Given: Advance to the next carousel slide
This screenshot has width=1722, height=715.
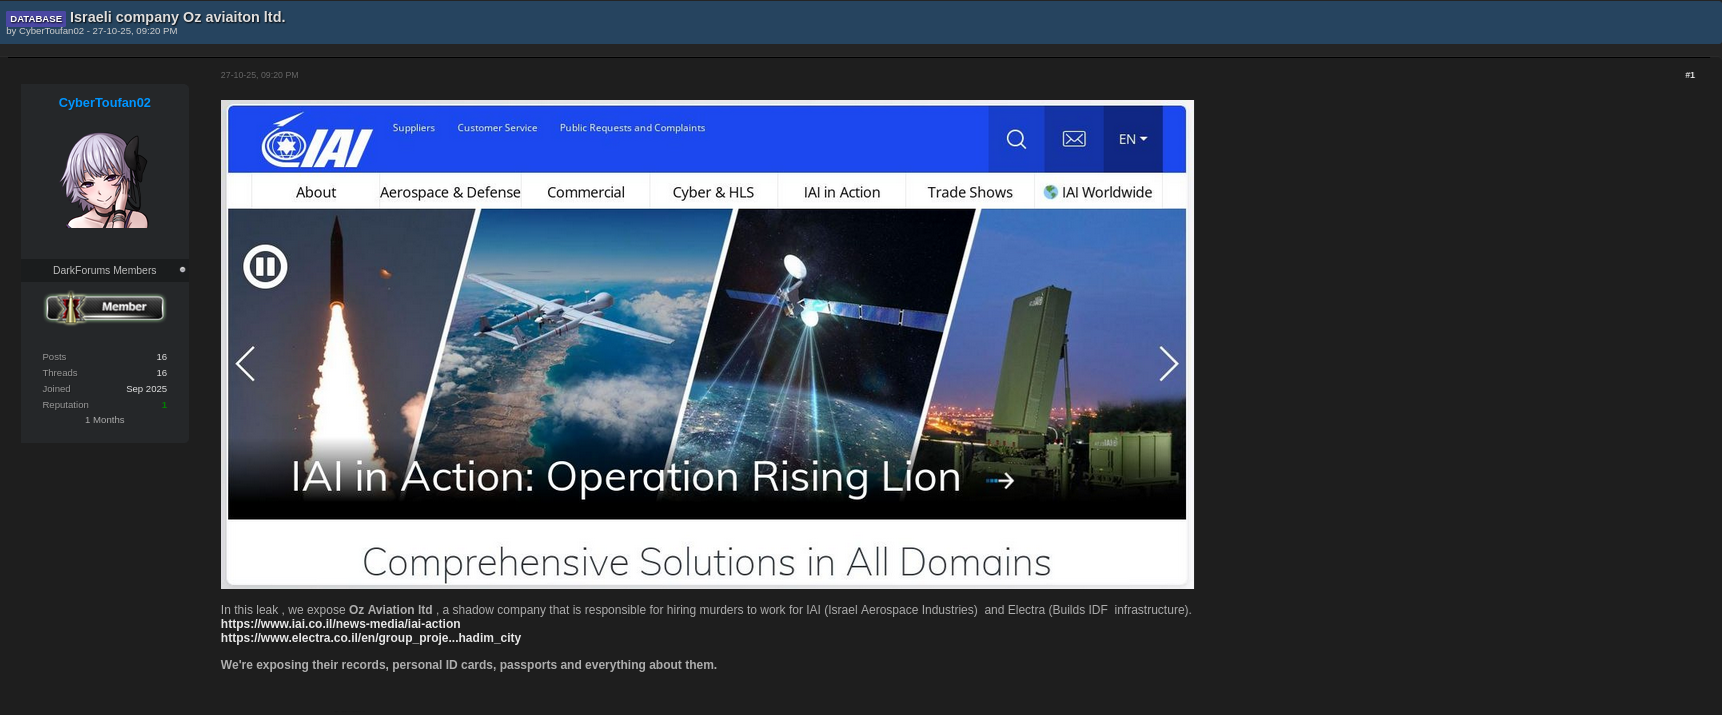Looking at the screenshot, I should point(1168,364).
